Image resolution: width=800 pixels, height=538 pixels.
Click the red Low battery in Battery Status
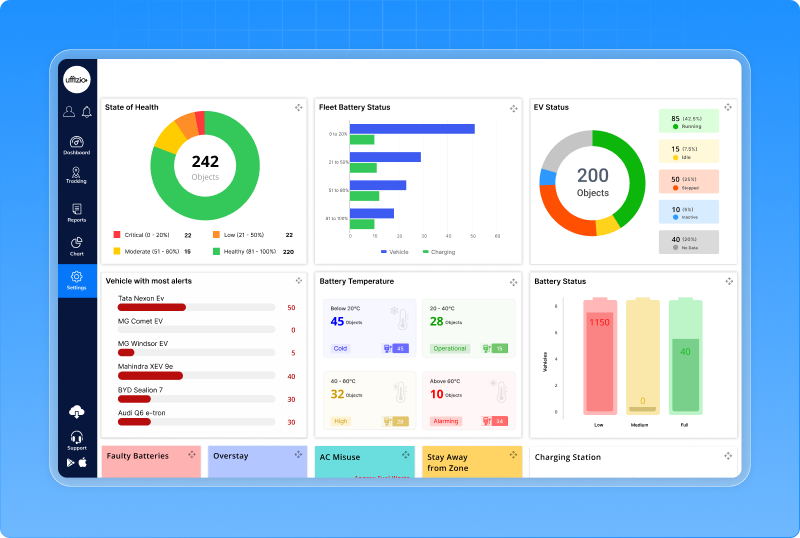click(599, 356)
